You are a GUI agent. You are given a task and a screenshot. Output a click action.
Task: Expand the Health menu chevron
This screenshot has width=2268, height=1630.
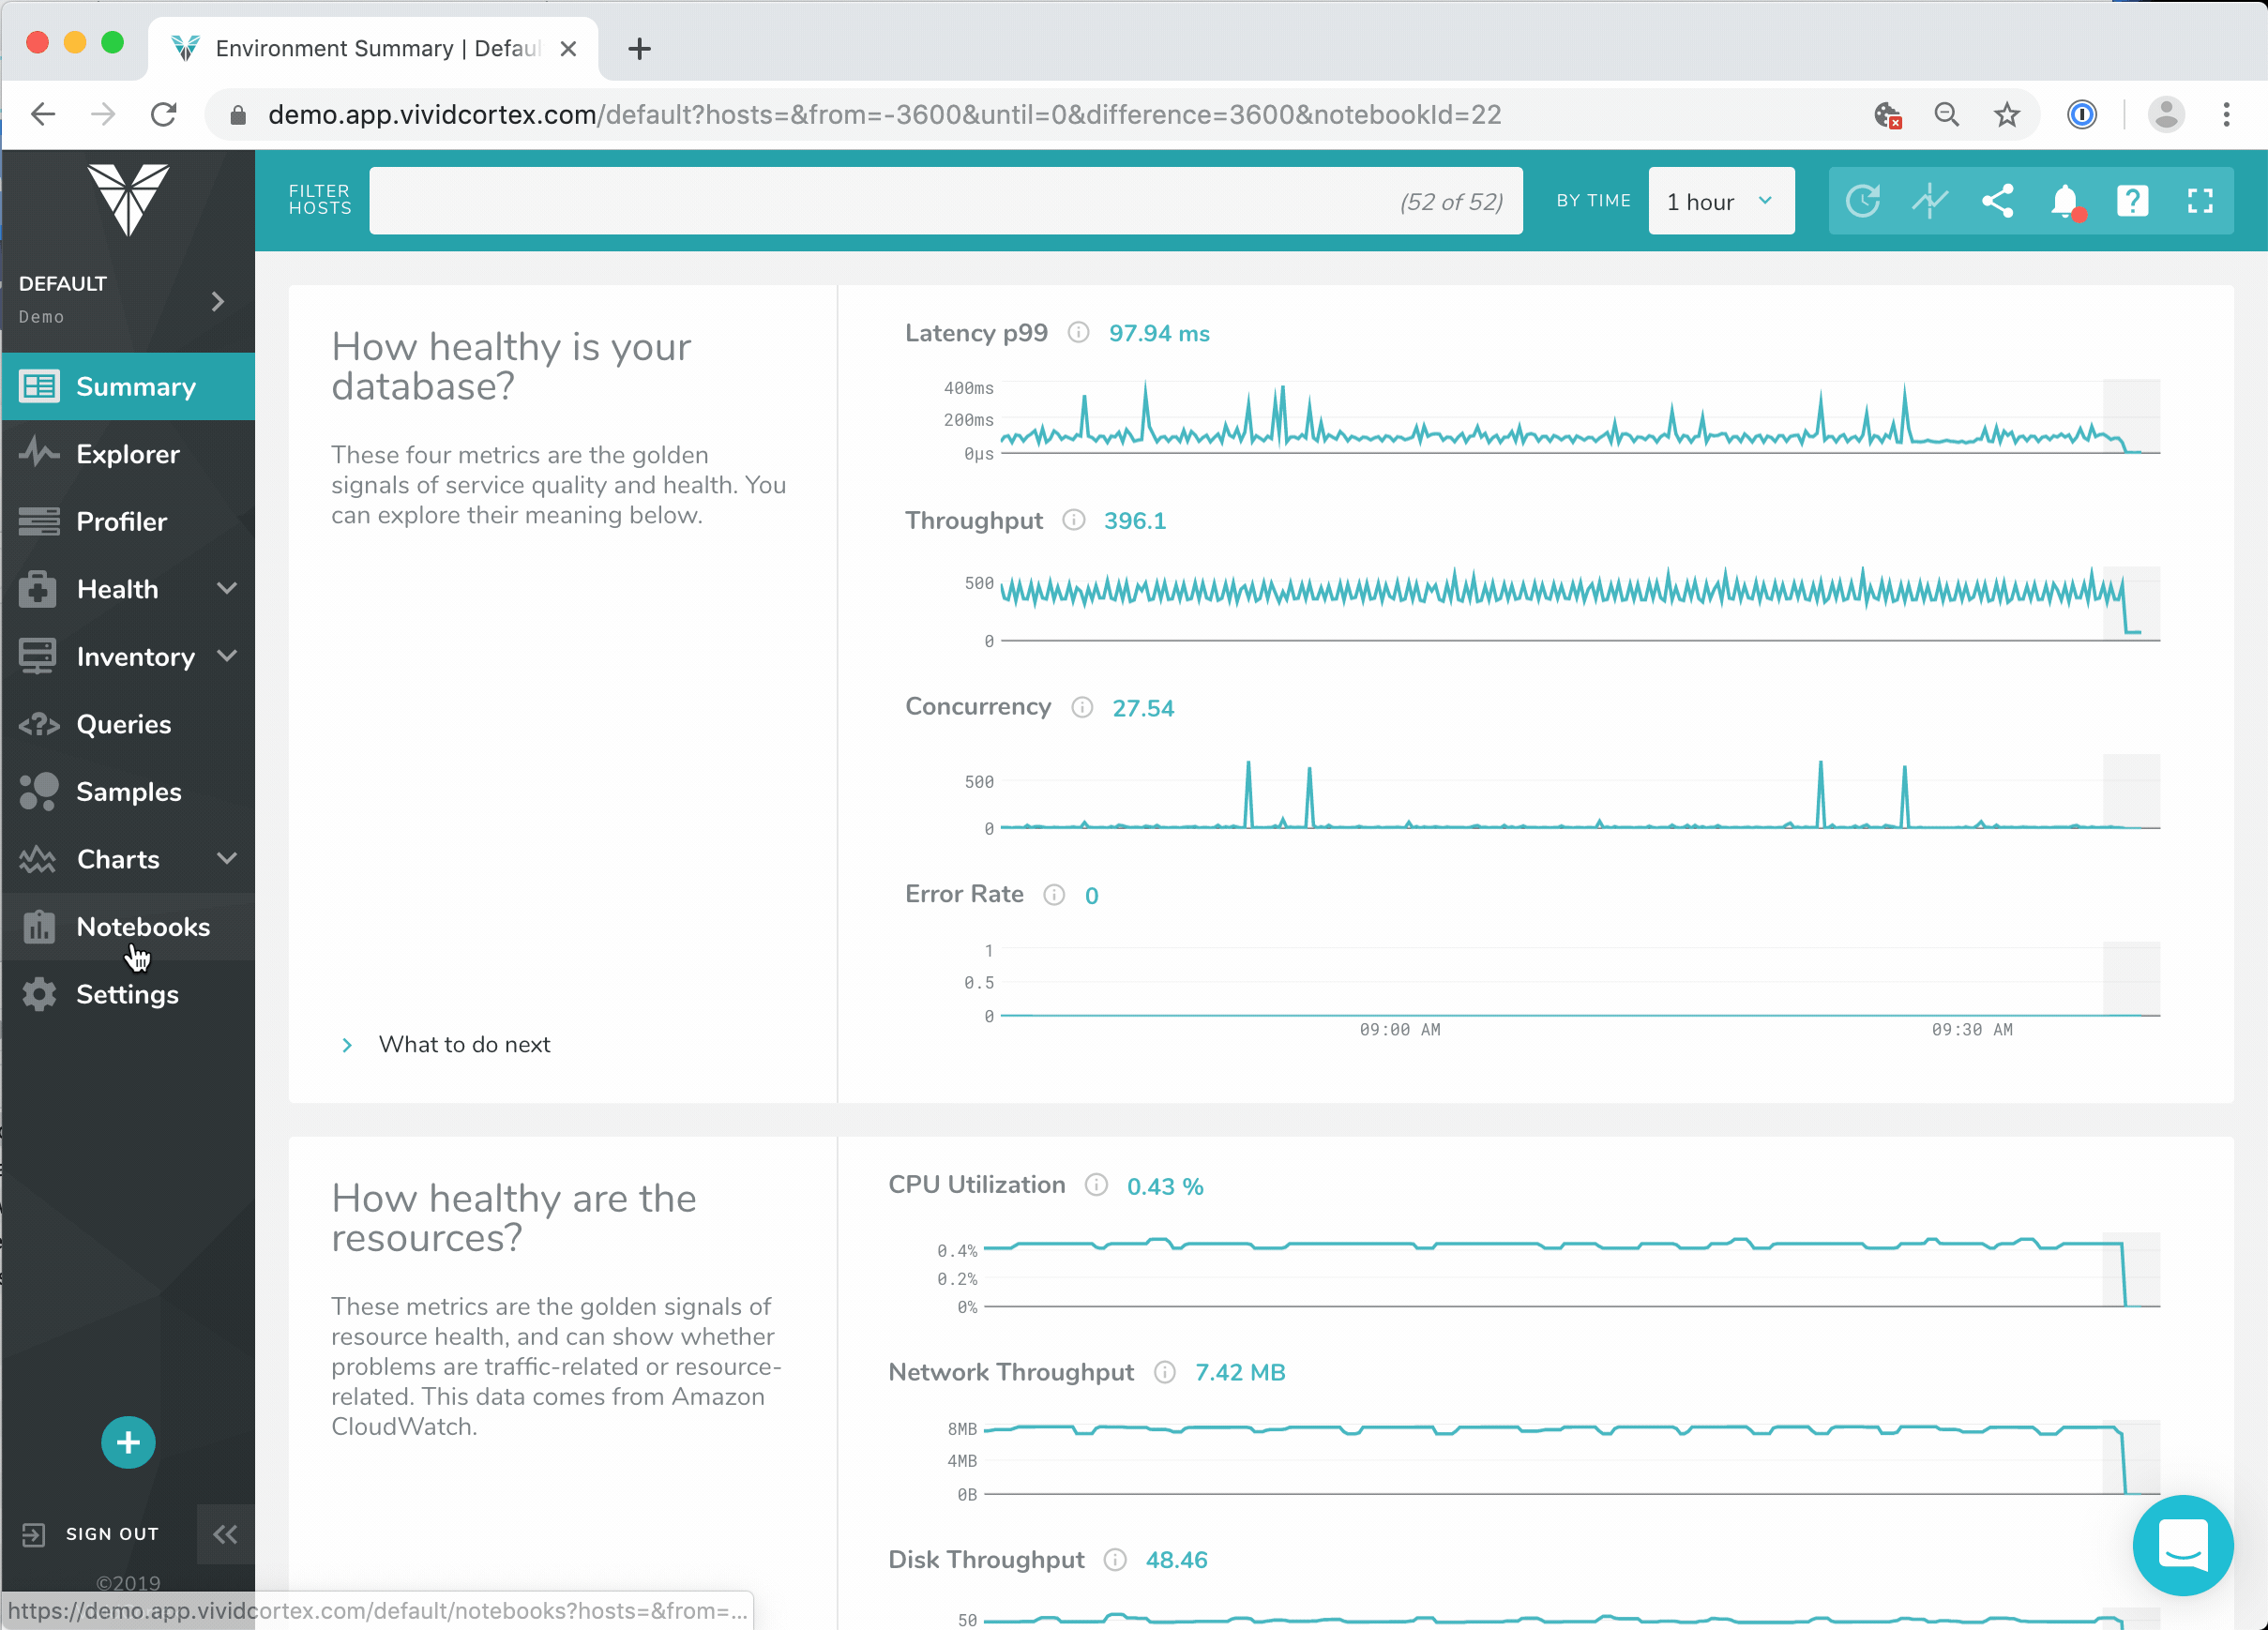tap(227, 588)
